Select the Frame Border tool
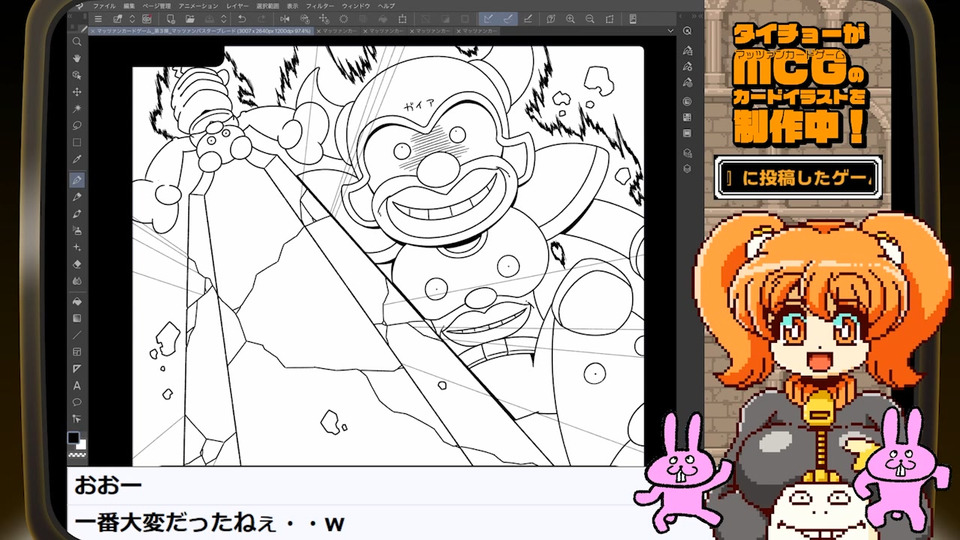The image size is (960, 540). click(77, 352)
